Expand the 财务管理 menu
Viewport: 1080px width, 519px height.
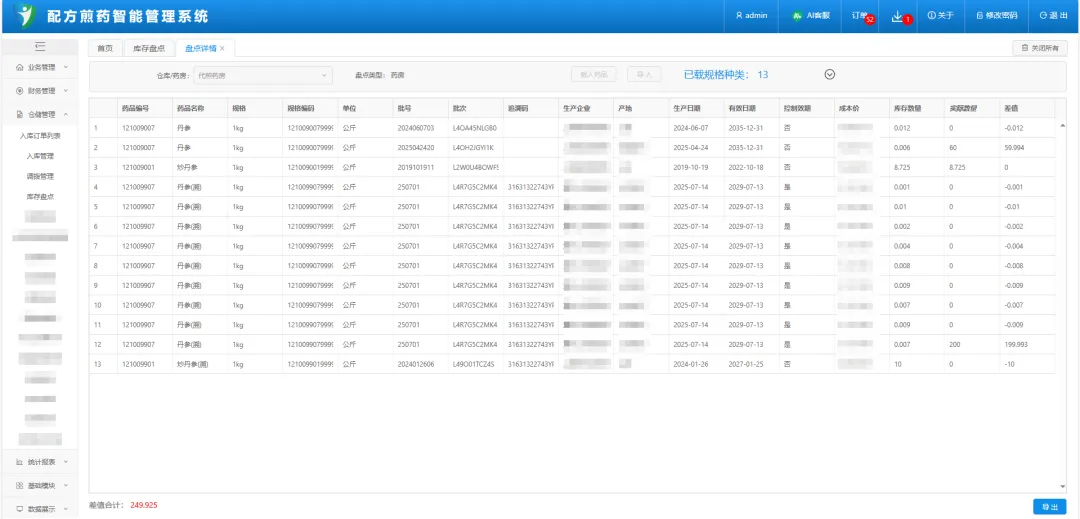(x=41, y=91)
